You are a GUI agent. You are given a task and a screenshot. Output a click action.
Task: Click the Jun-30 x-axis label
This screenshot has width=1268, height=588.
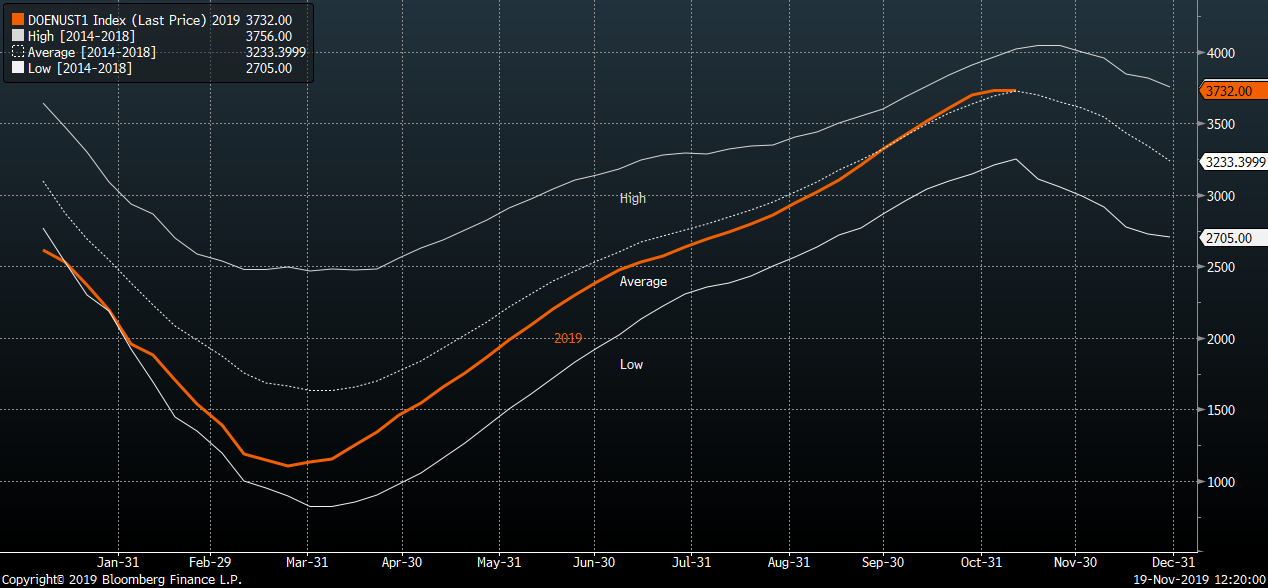[594, 563]
